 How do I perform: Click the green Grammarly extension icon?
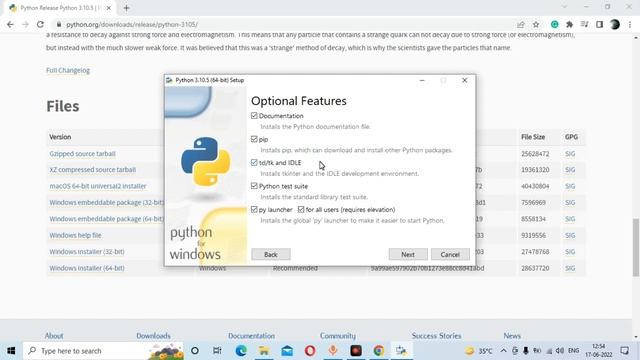click(554, 24)
